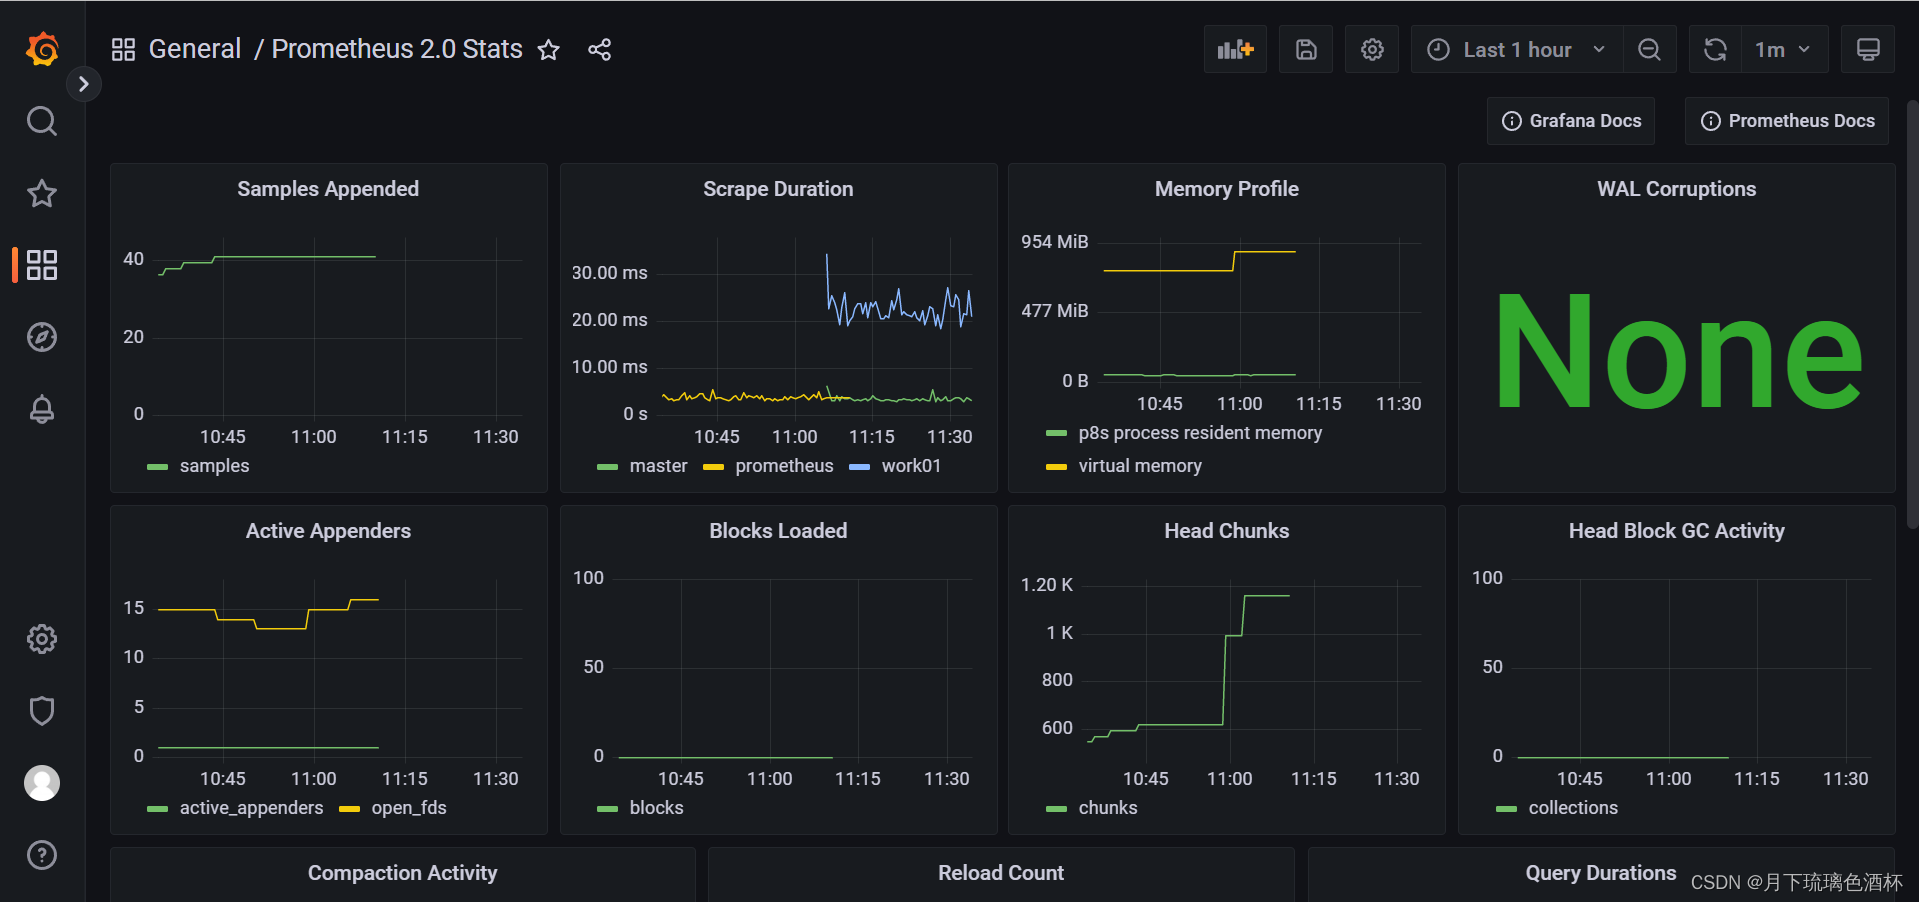Toggle the master series in Scrape Duration
Image resolution: width=1919 pixels, height=902 pixels.
(658, 466)
